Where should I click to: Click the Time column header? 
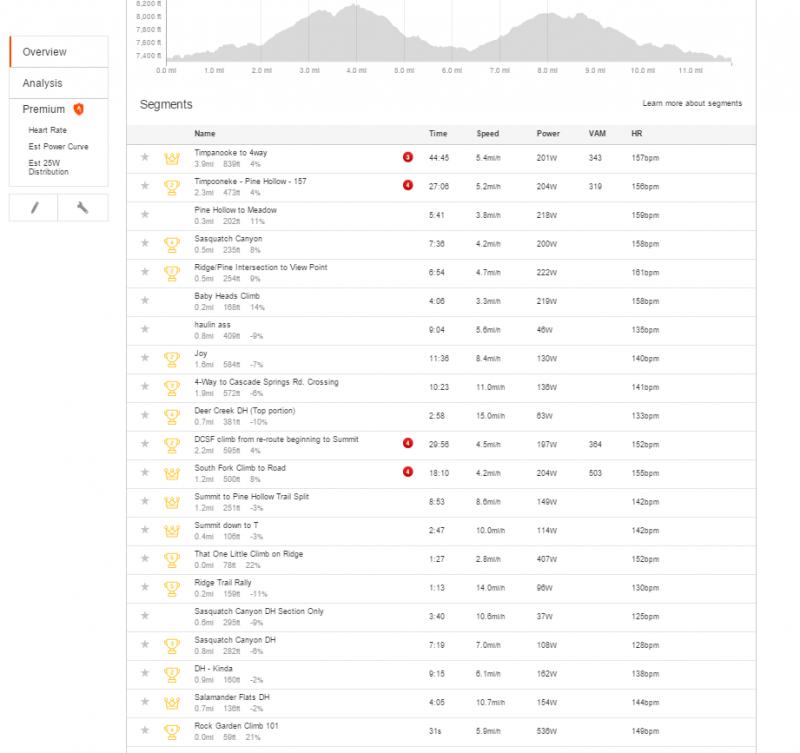pos(438,134)
